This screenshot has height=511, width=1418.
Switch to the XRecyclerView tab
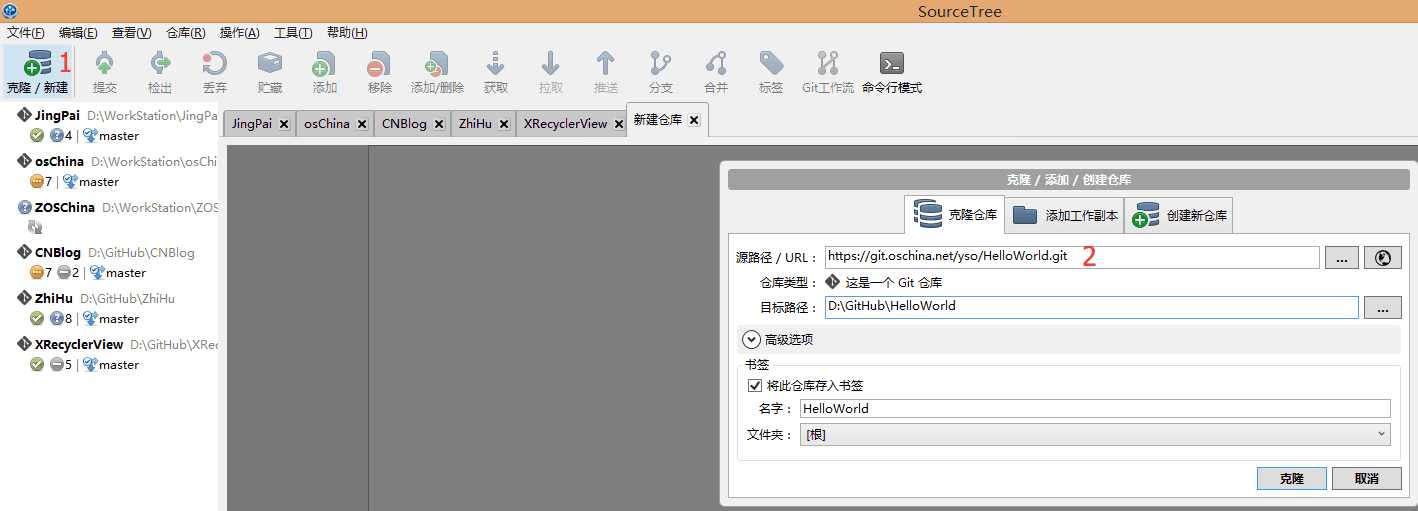click(x=566, y=124)
